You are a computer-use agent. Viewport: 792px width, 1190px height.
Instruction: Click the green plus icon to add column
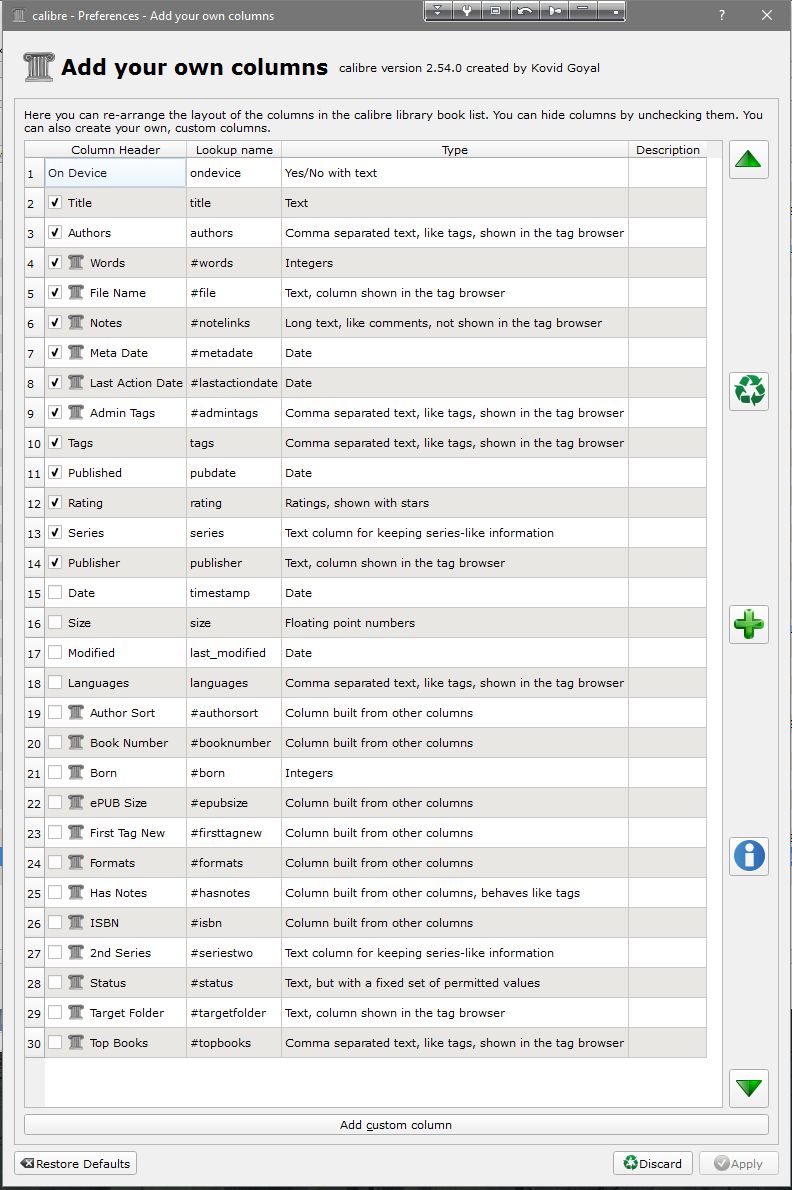(748, 624)
